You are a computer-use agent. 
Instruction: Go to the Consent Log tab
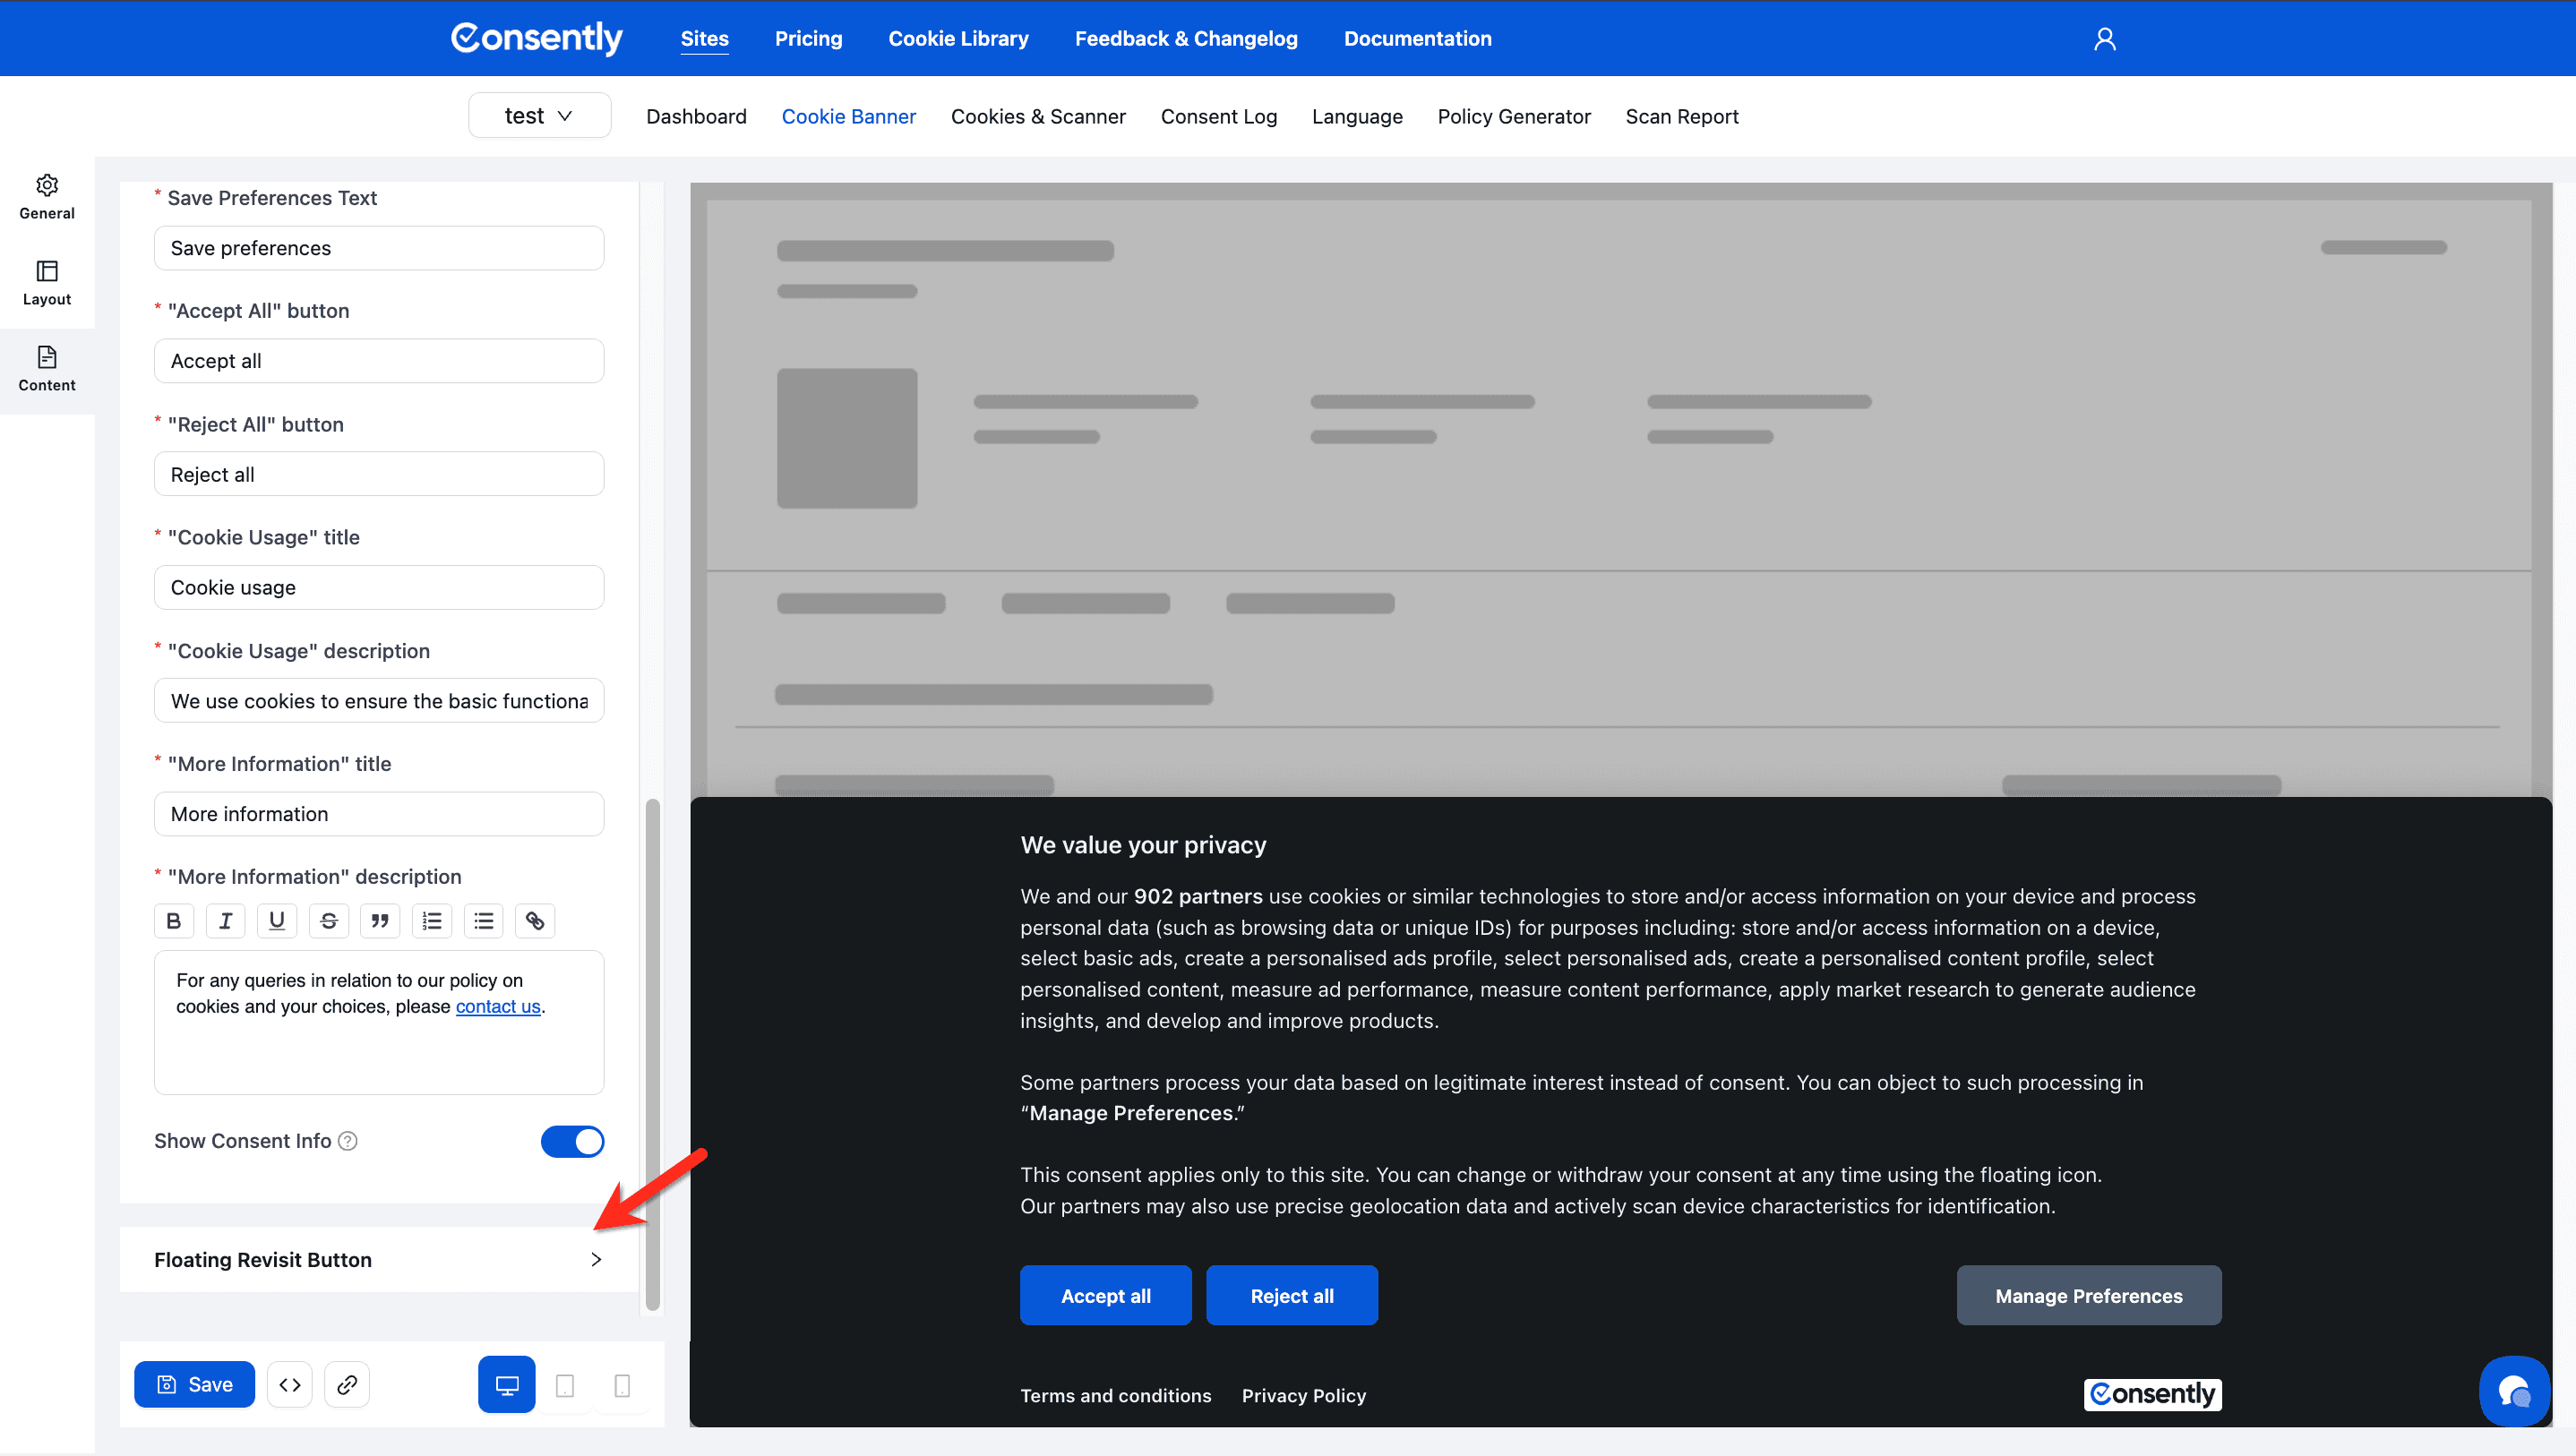pos(1218,116)
